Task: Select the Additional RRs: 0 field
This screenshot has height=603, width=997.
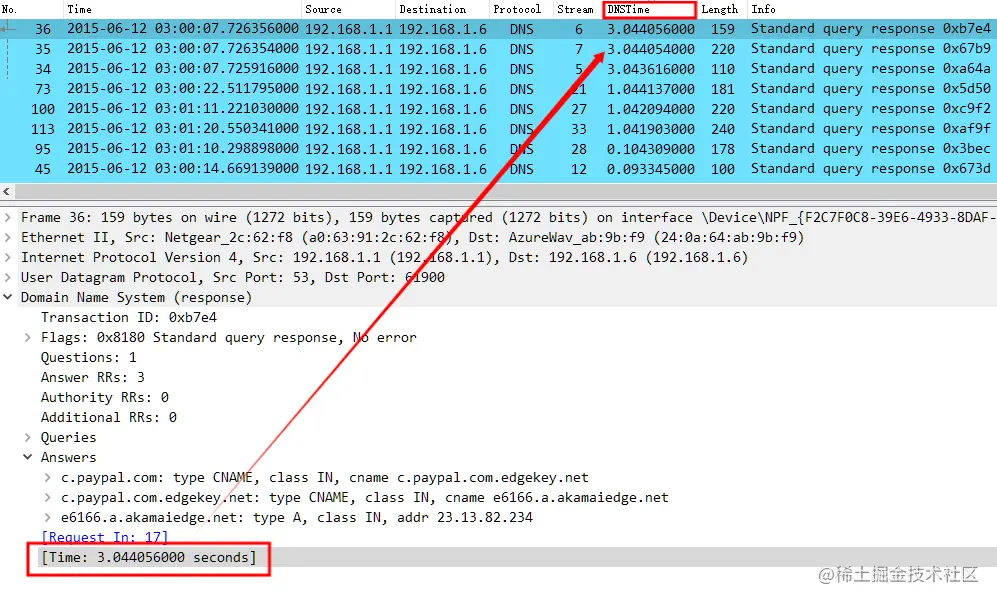Action: [109, 417]
